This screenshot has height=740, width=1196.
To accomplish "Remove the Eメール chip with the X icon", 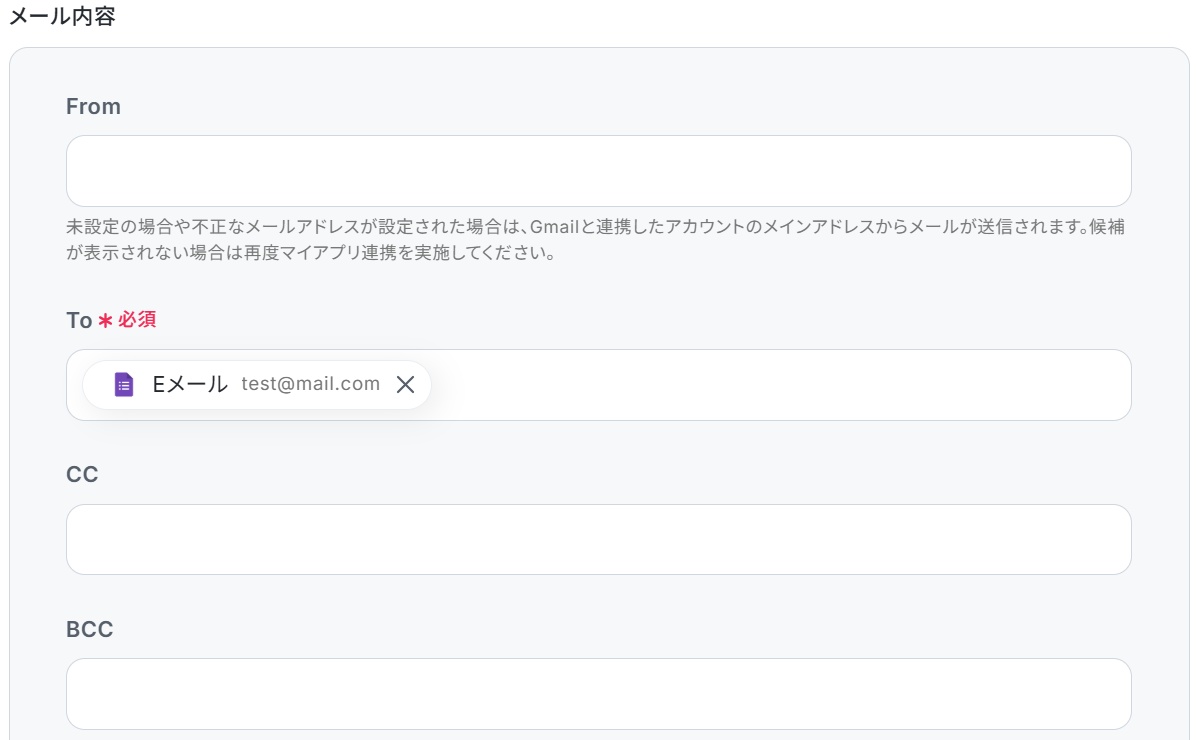I will (x=405, y=385).
